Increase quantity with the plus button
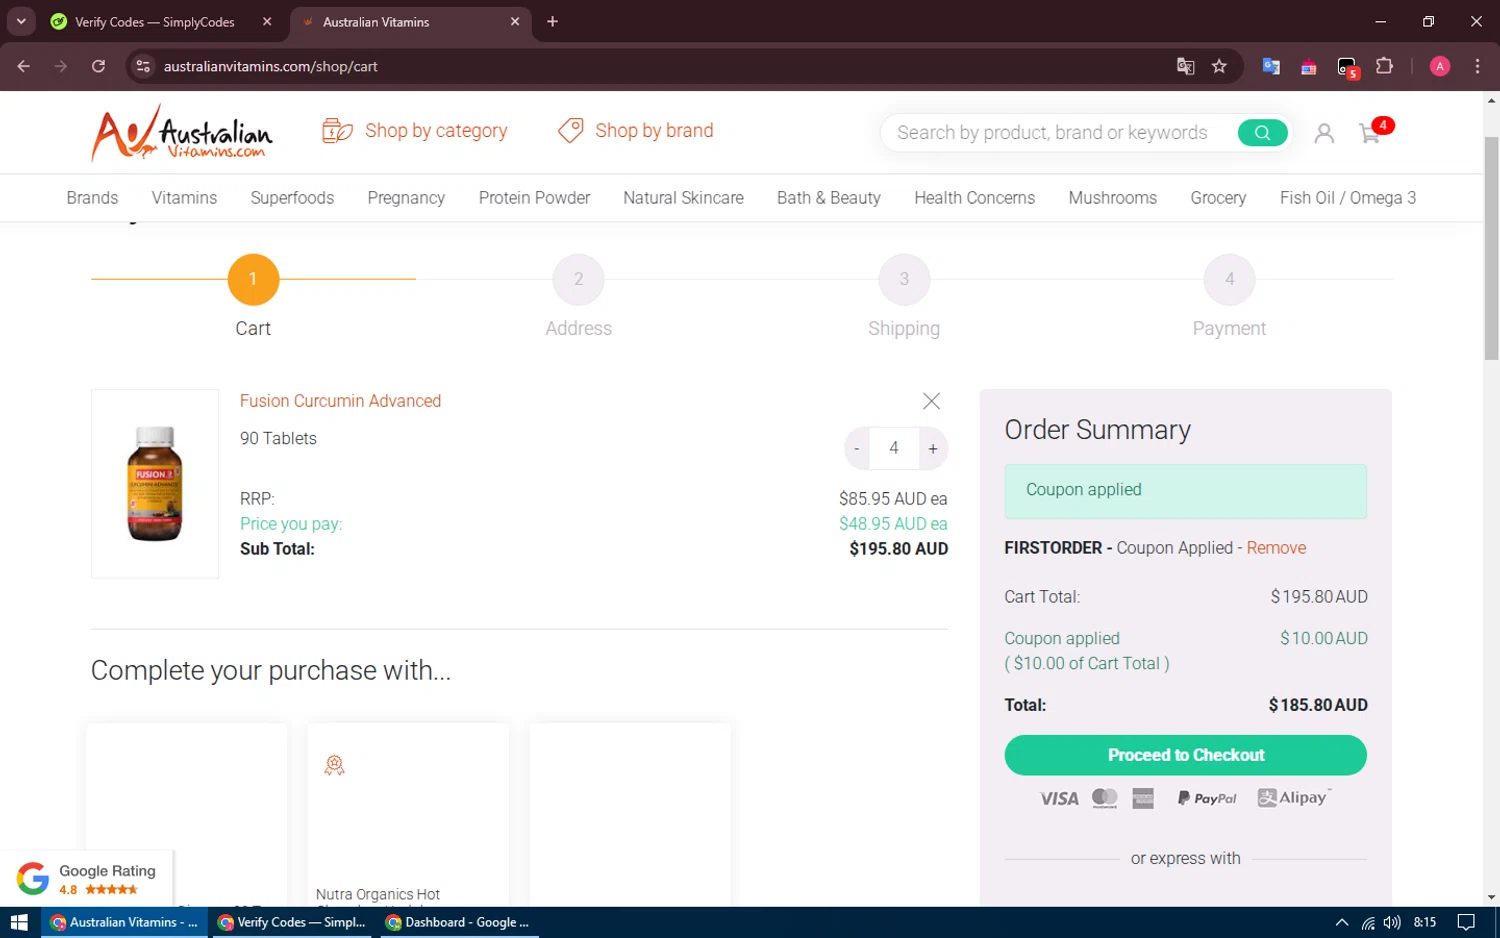 tap(933, 449)
